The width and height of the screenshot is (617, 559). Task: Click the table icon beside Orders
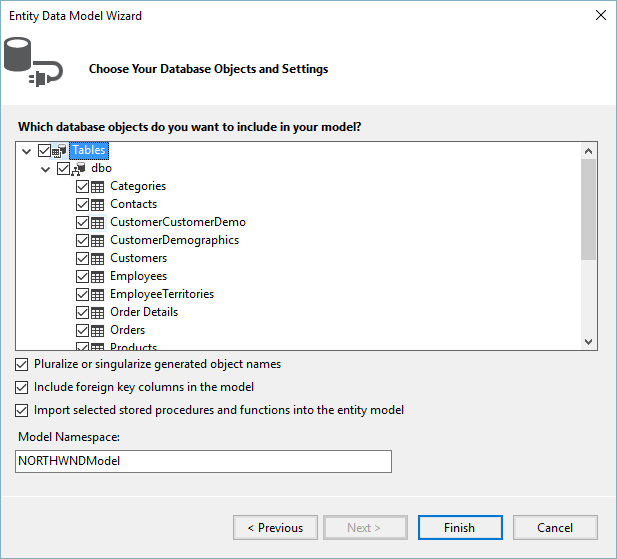(x=98, y=330)
